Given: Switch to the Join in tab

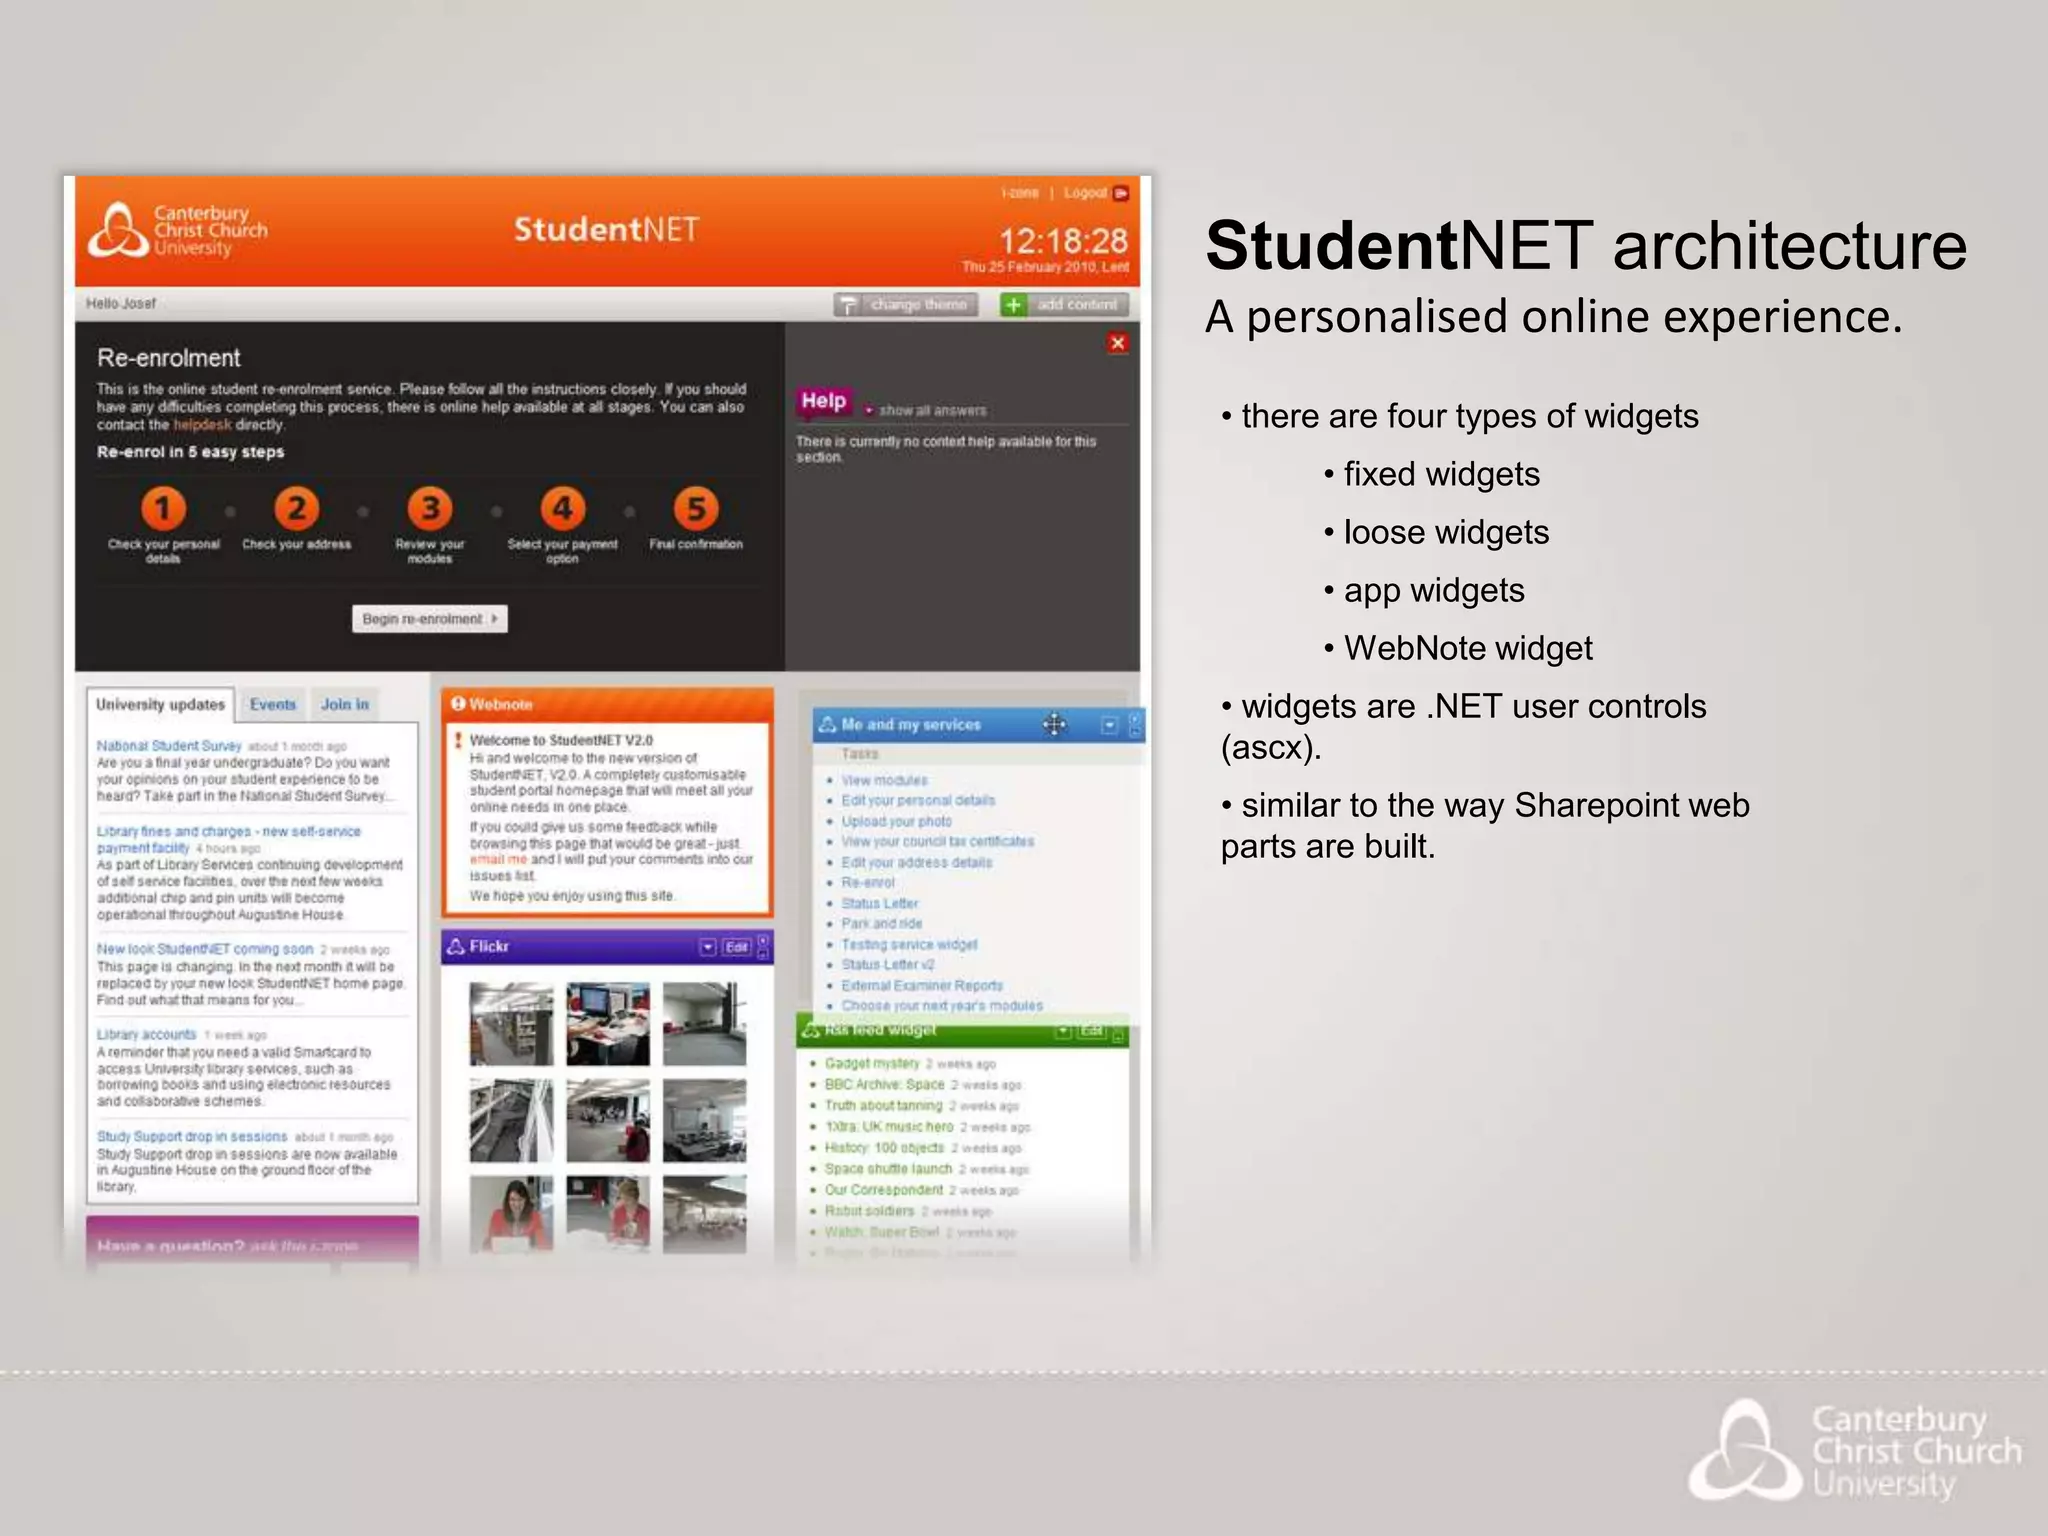Looking at the screenshot, I should click(345, 705).
